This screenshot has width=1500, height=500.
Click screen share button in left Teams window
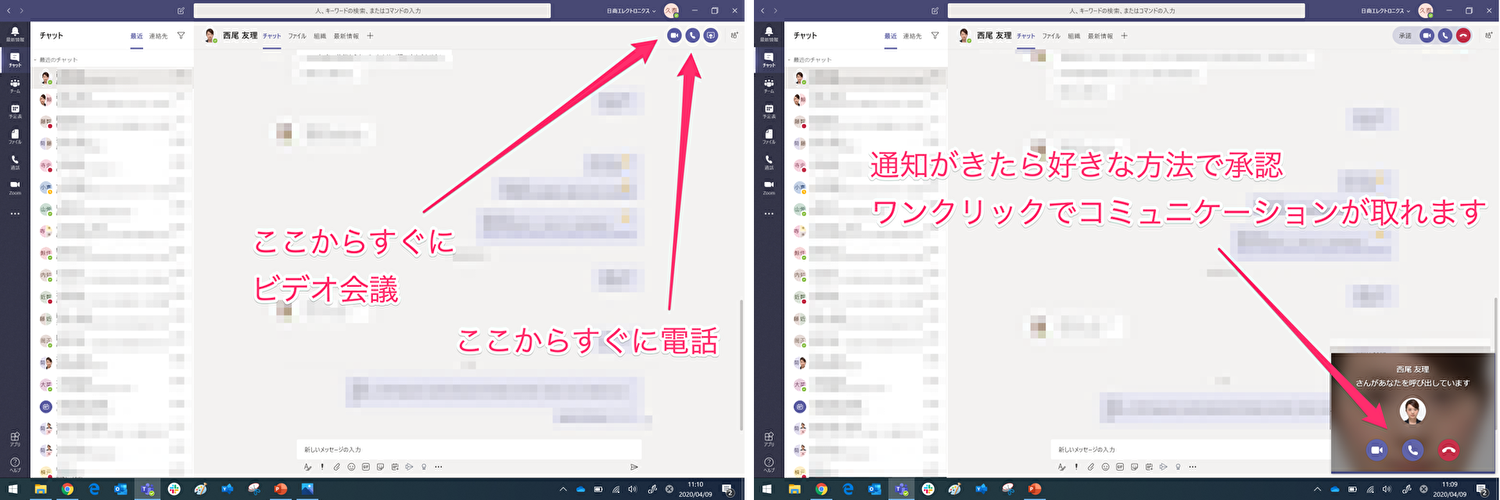point(711,35)
